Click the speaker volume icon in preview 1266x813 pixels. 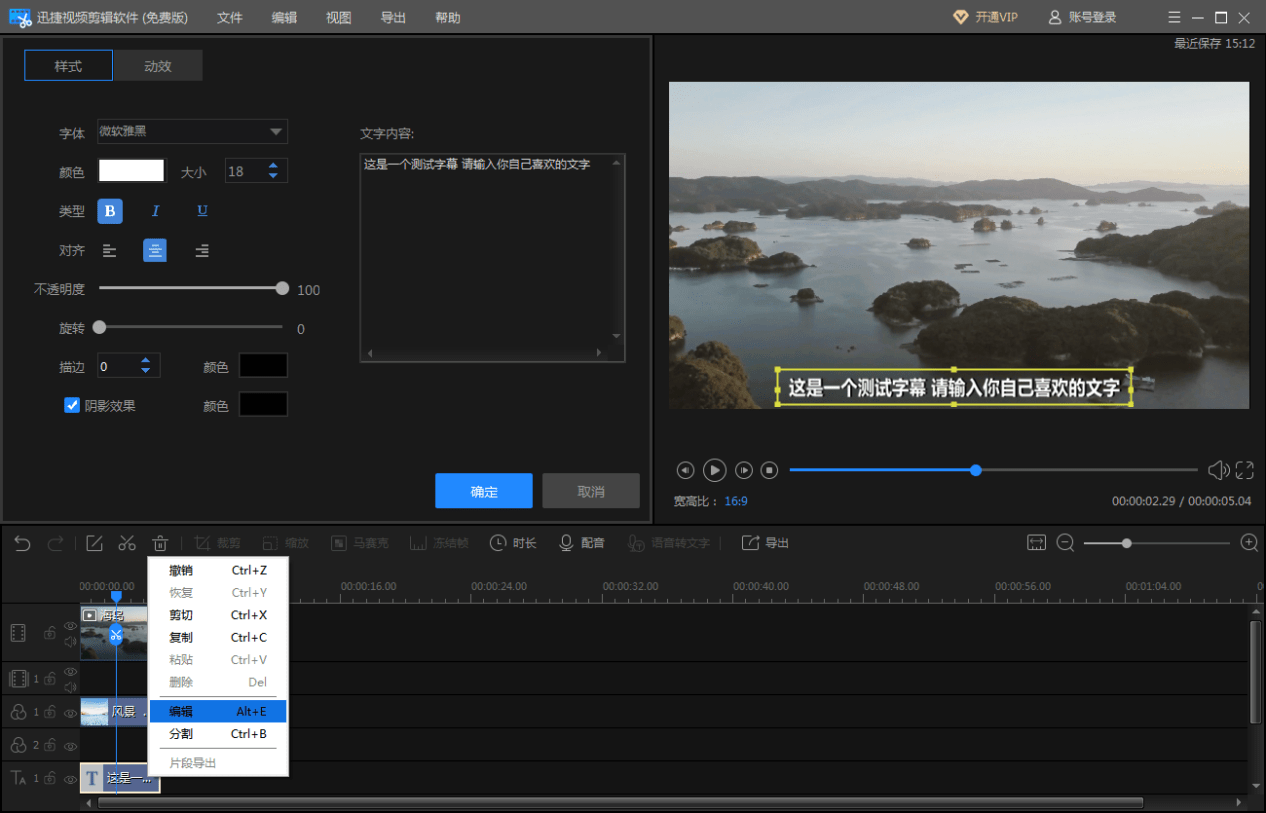[1217, 470]
